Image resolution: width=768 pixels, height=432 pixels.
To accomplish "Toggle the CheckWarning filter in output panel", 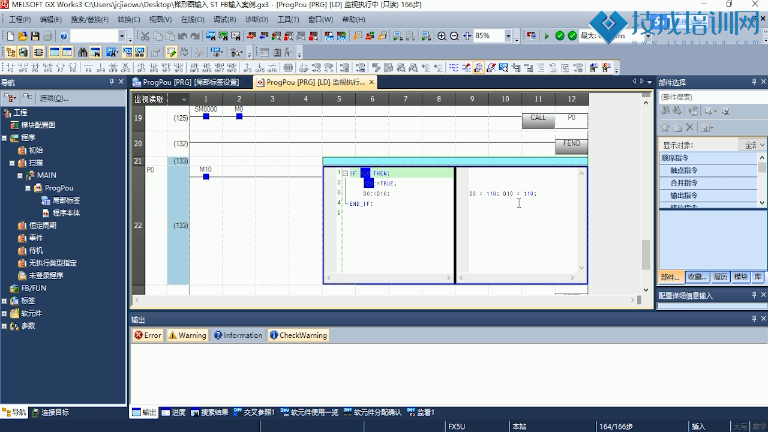I will pos(298,335).
